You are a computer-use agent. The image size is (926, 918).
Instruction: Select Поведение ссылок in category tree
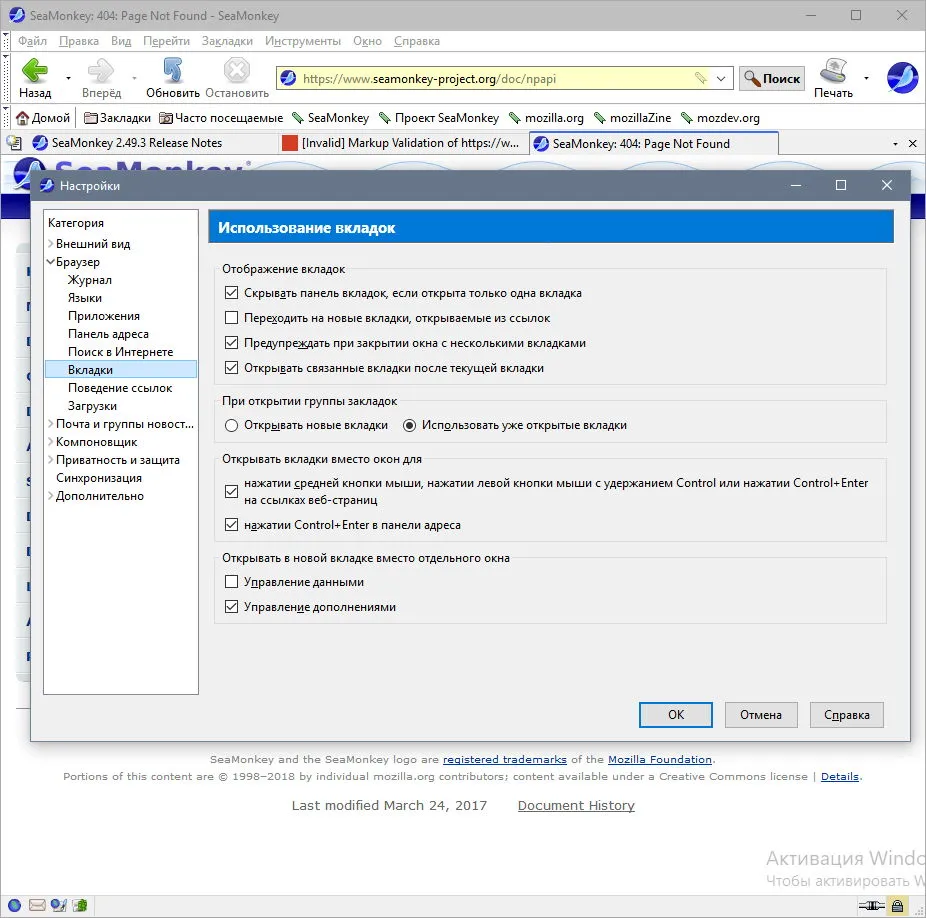[120, 388]
